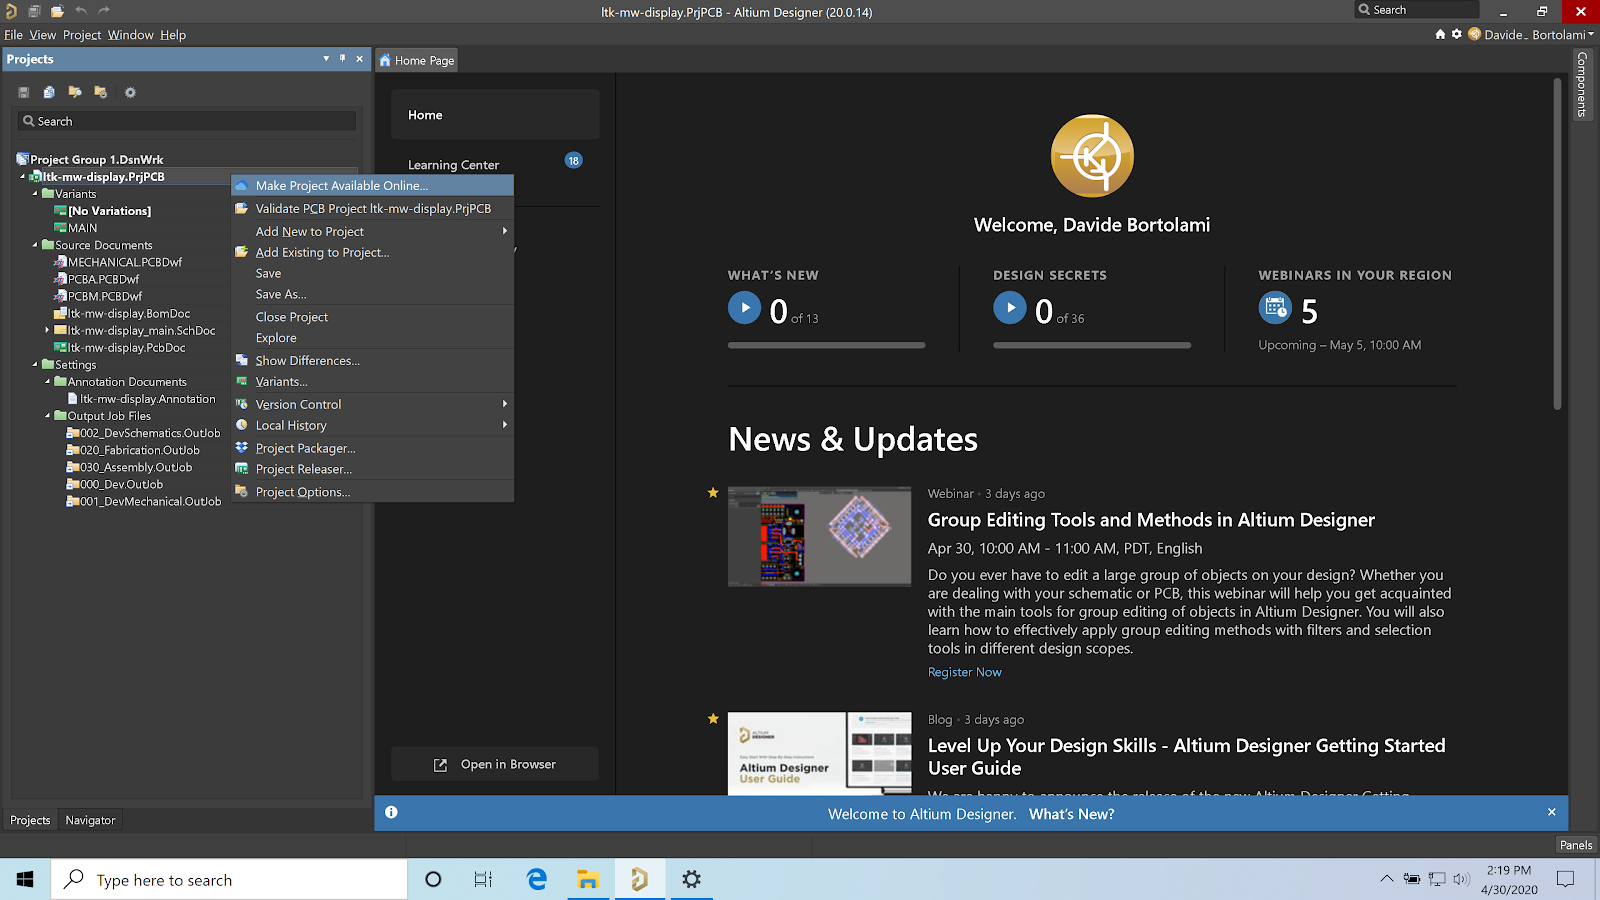This screenshot has width=1600, height=900.
Task: Click the save all documents icon in the title bar
Action: pos(34,11)
